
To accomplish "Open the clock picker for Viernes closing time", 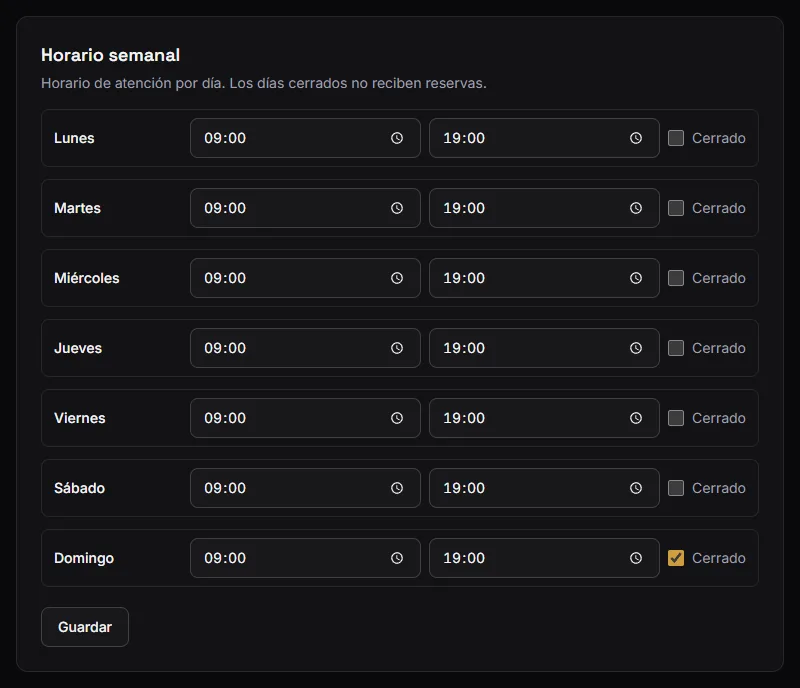I will click(636, 418).
